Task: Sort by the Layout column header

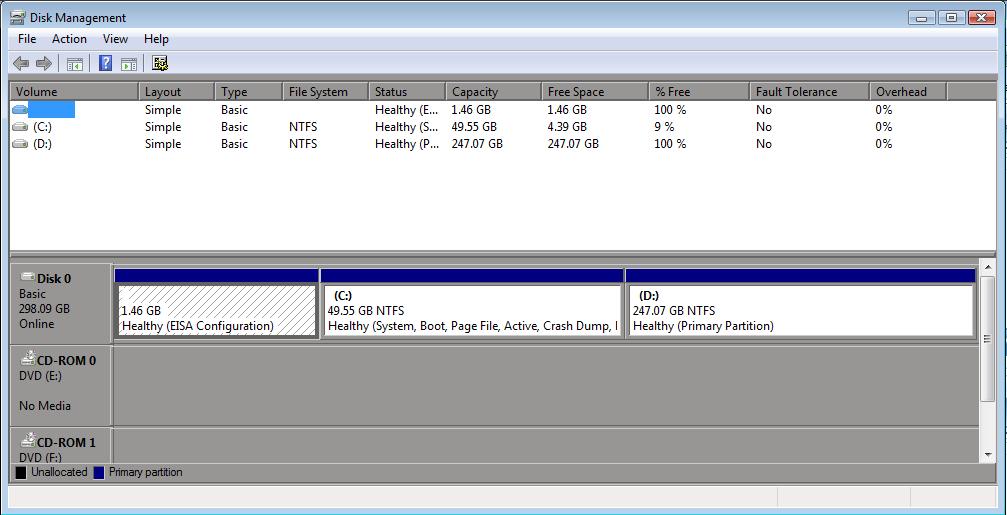Action: click(177, 92)
